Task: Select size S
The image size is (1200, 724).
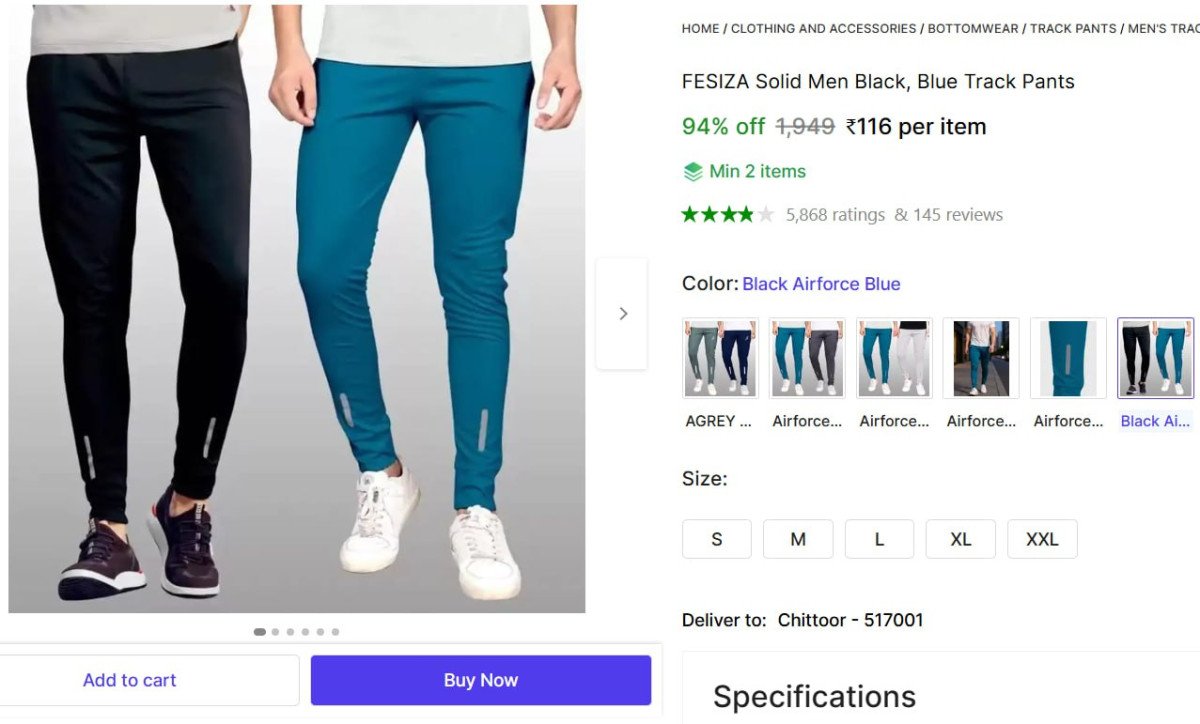Action: tap(716, 539)
